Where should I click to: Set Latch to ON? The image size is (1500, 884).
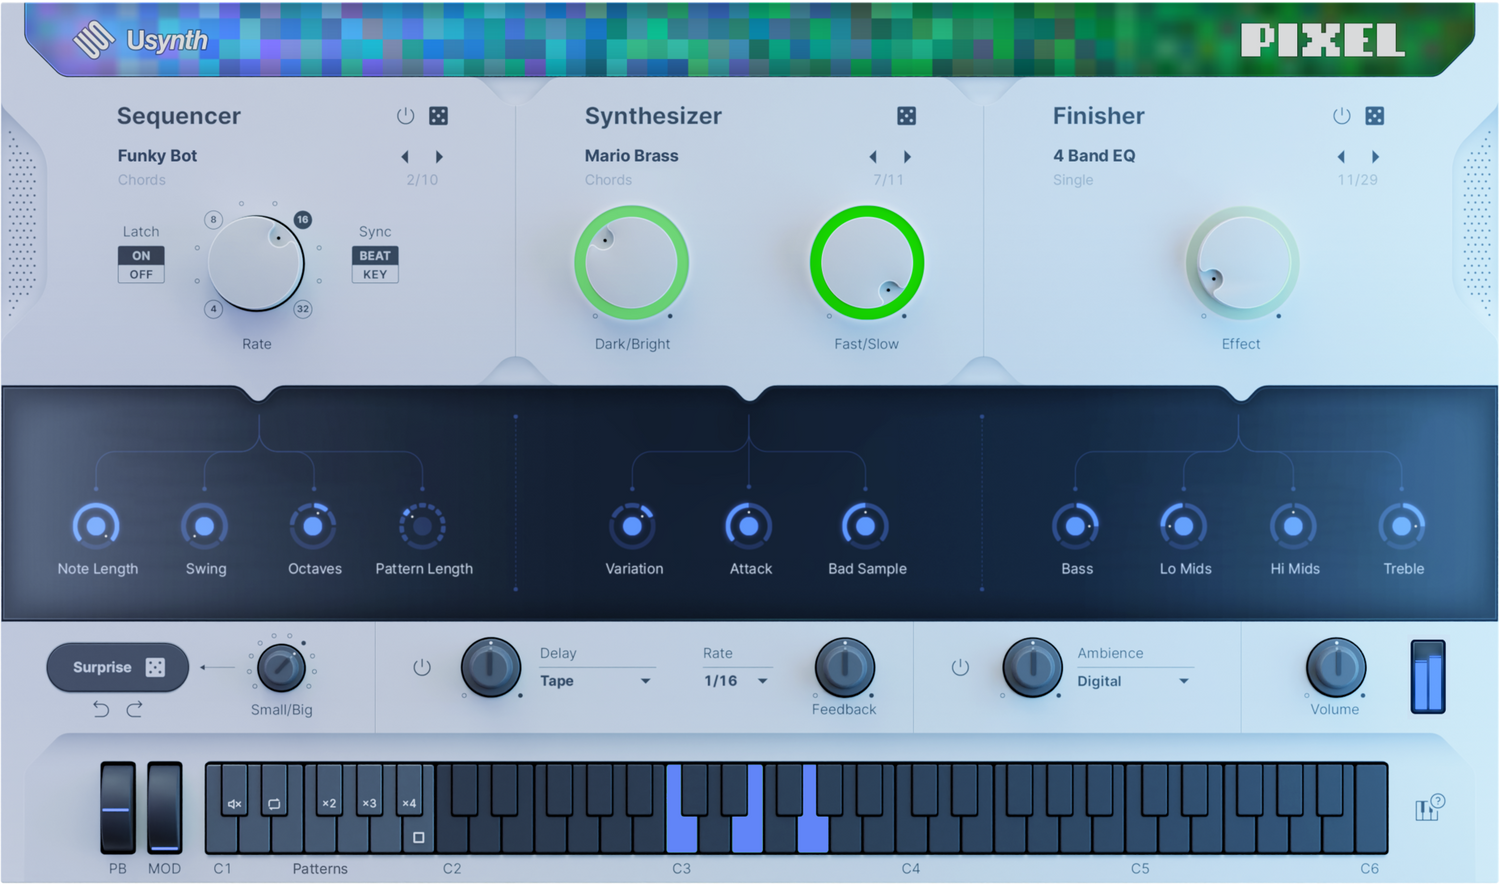click(x=140, y=255)
